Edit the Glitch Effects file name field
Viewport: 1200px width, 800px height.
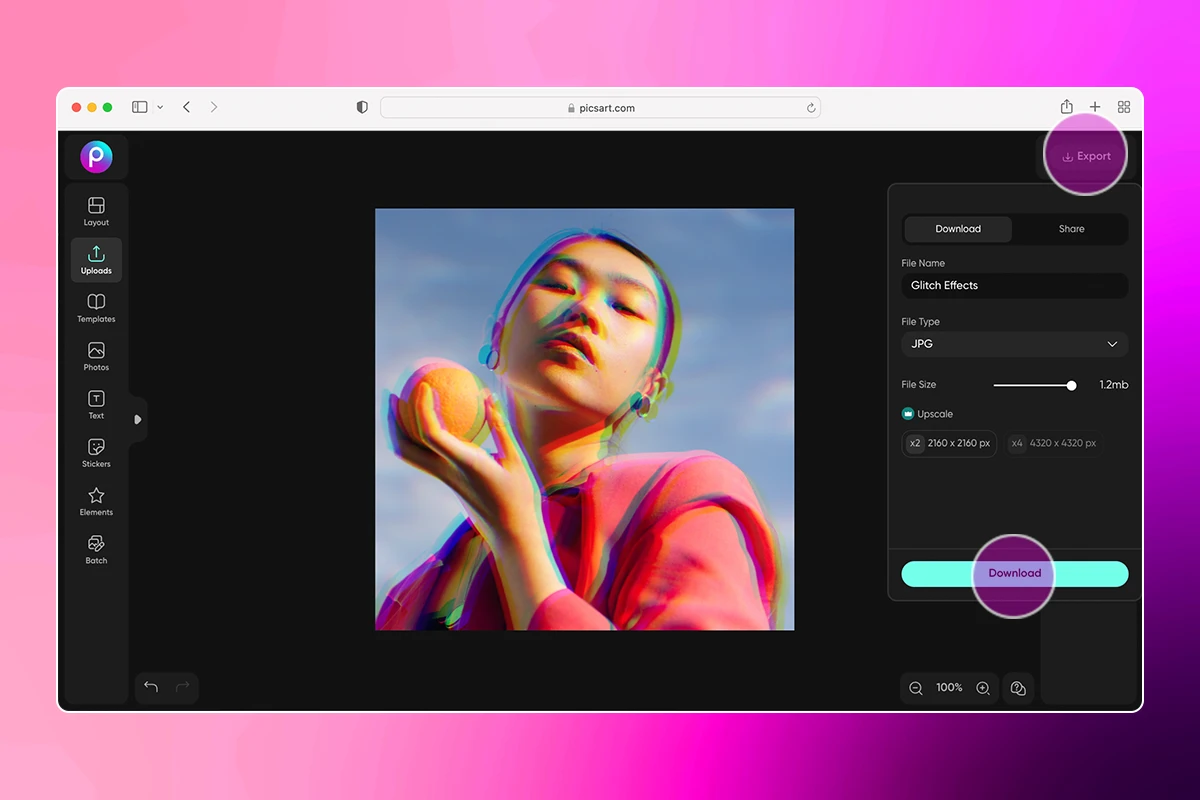[1014, 285]
